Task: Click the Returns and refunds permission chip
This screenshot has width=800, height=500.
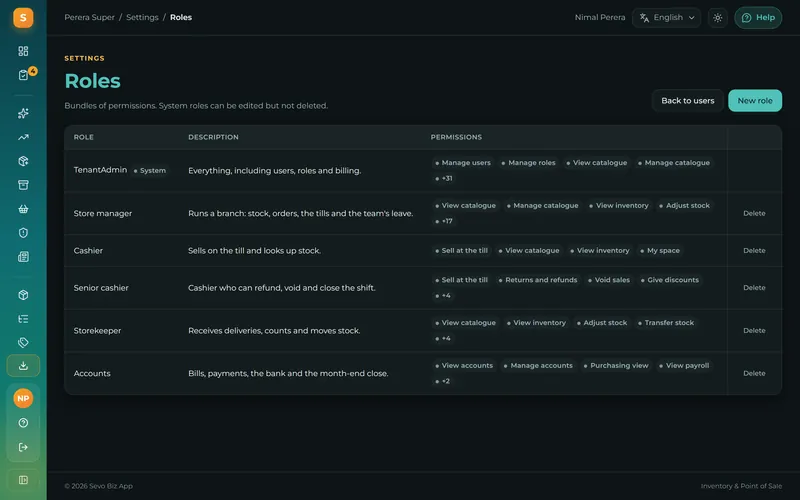Action: coord(538,280)
